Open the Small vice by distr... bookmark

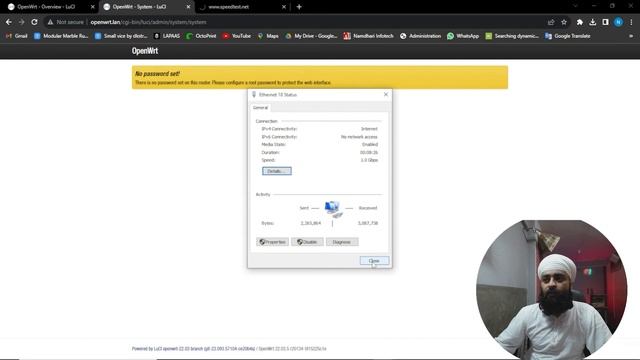[121, 36]
